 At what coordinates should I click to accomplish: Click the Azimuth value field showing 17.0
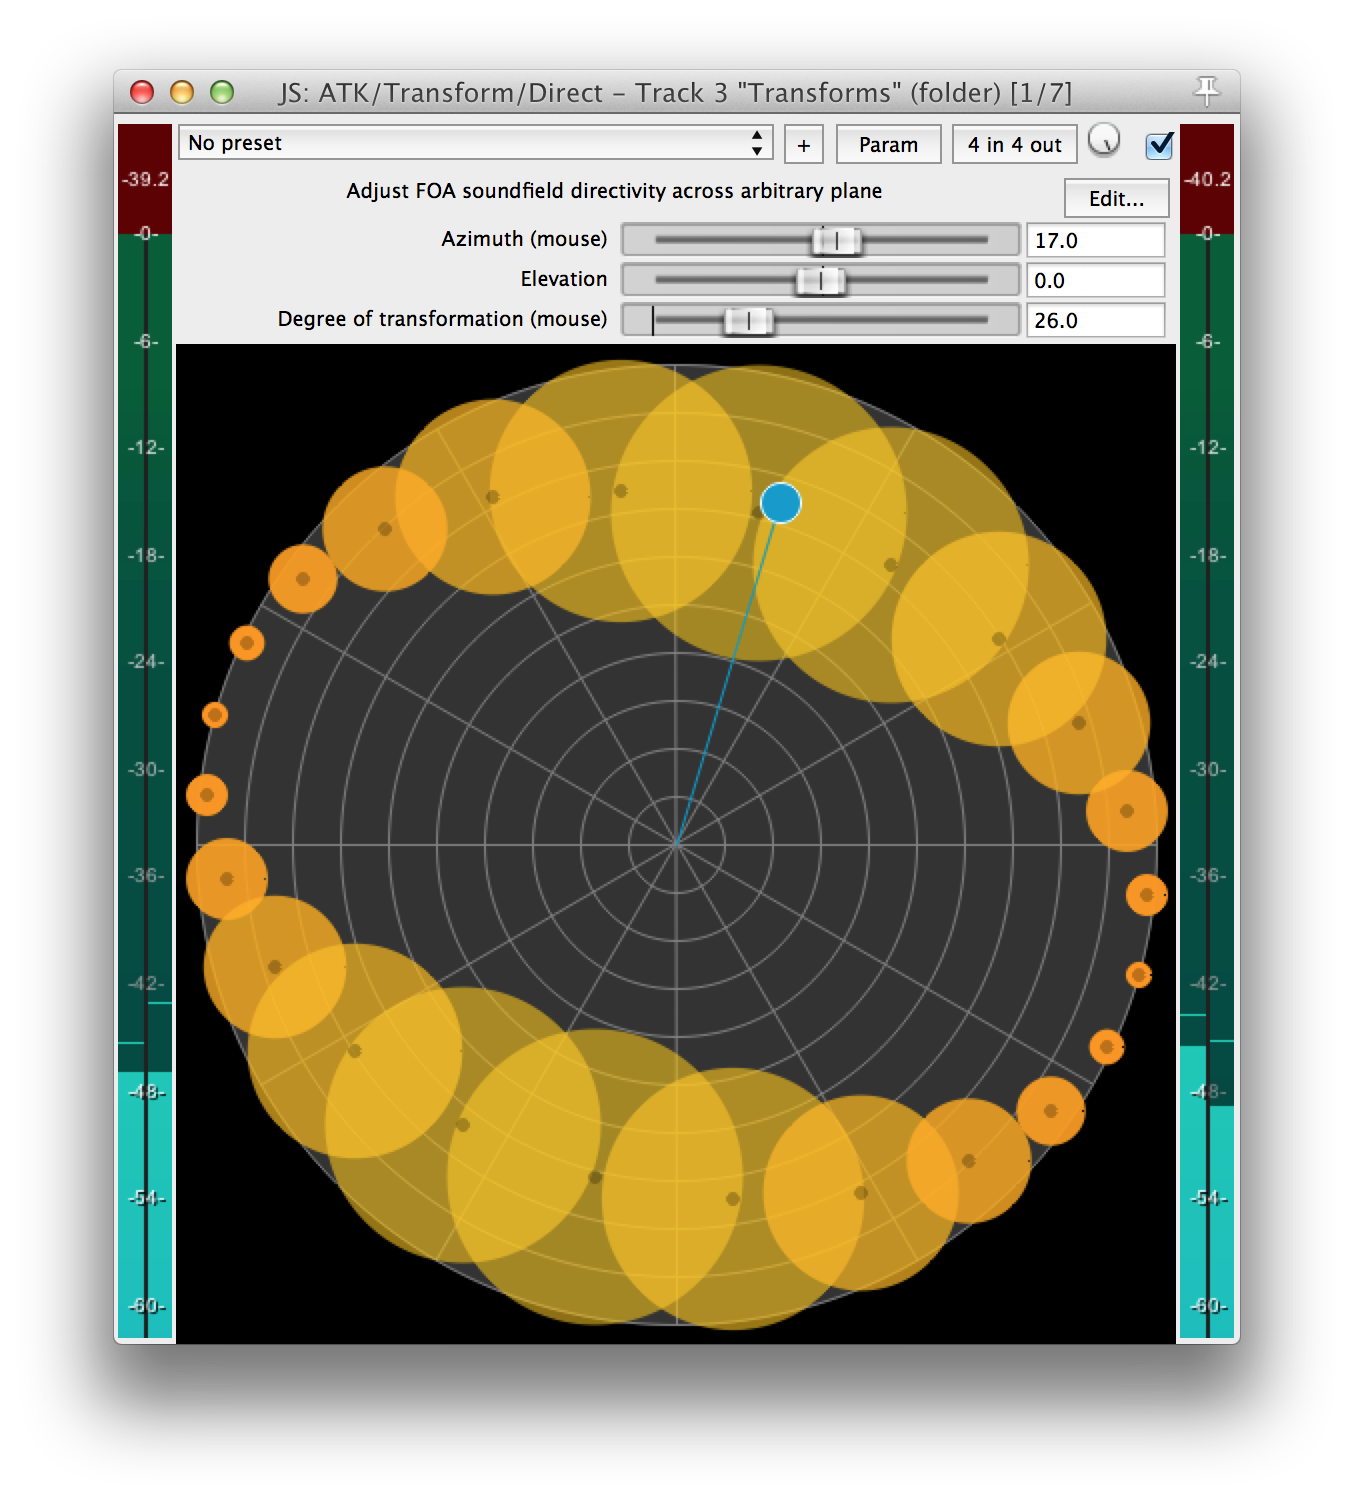coord(1095,240)
